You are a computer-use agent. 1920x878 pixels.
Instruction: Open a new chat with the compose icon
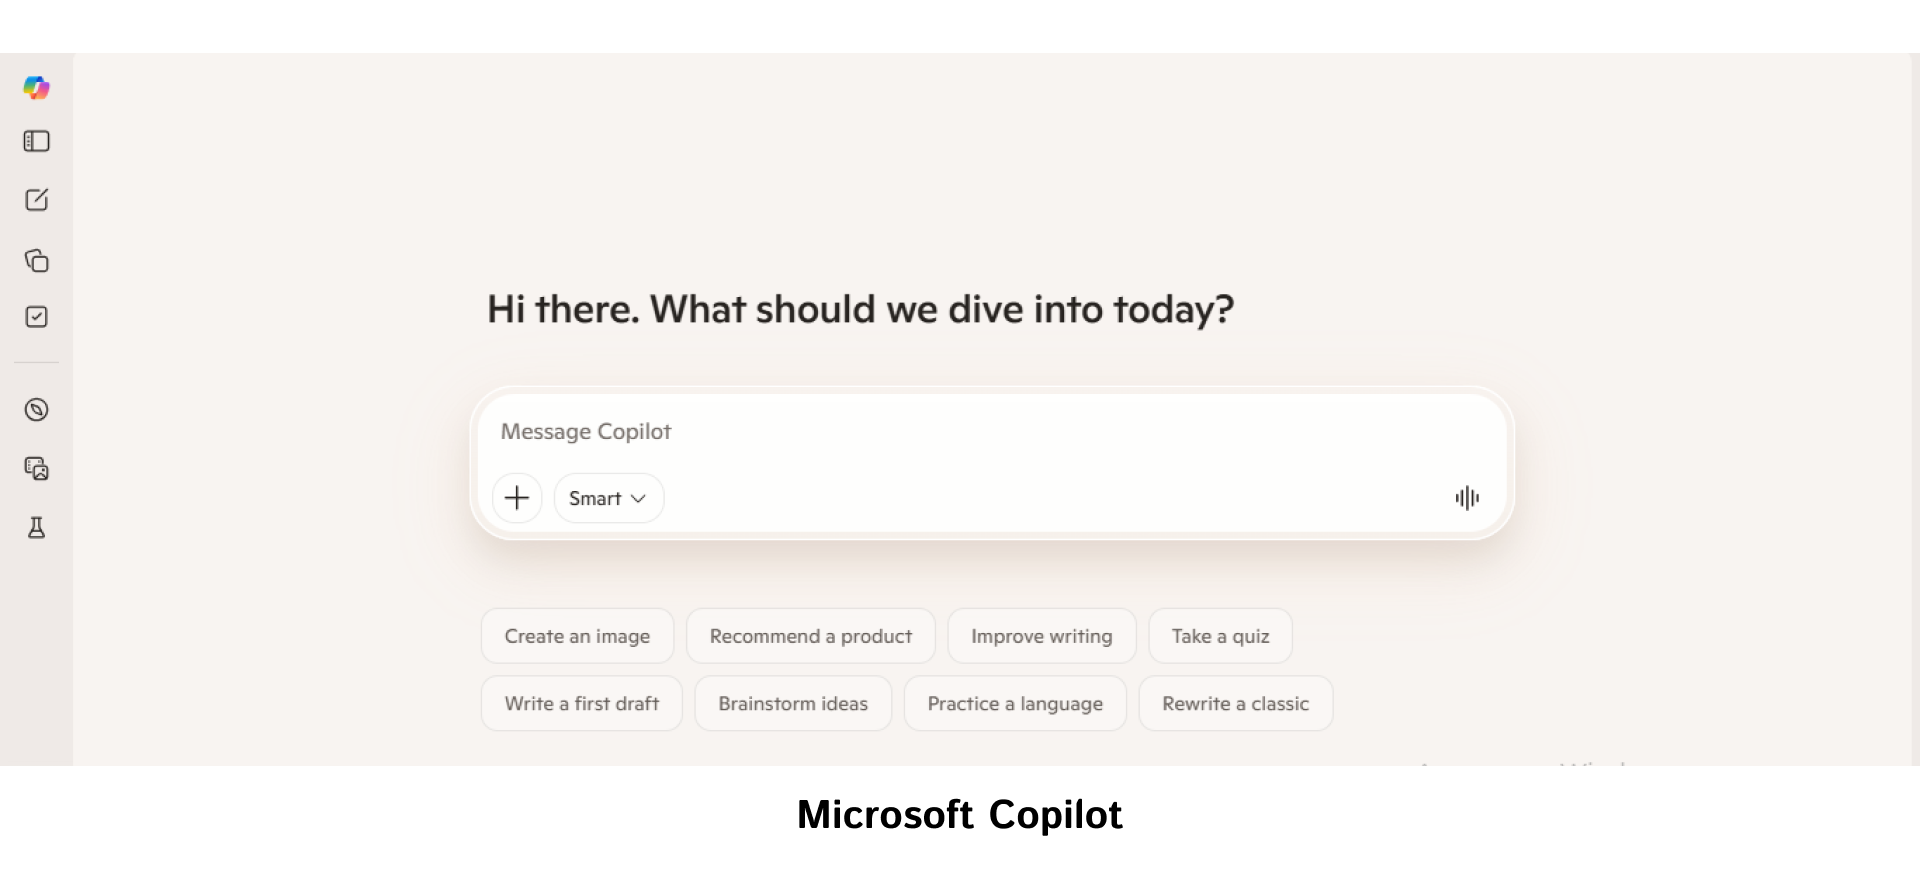[x=37, y=200]
